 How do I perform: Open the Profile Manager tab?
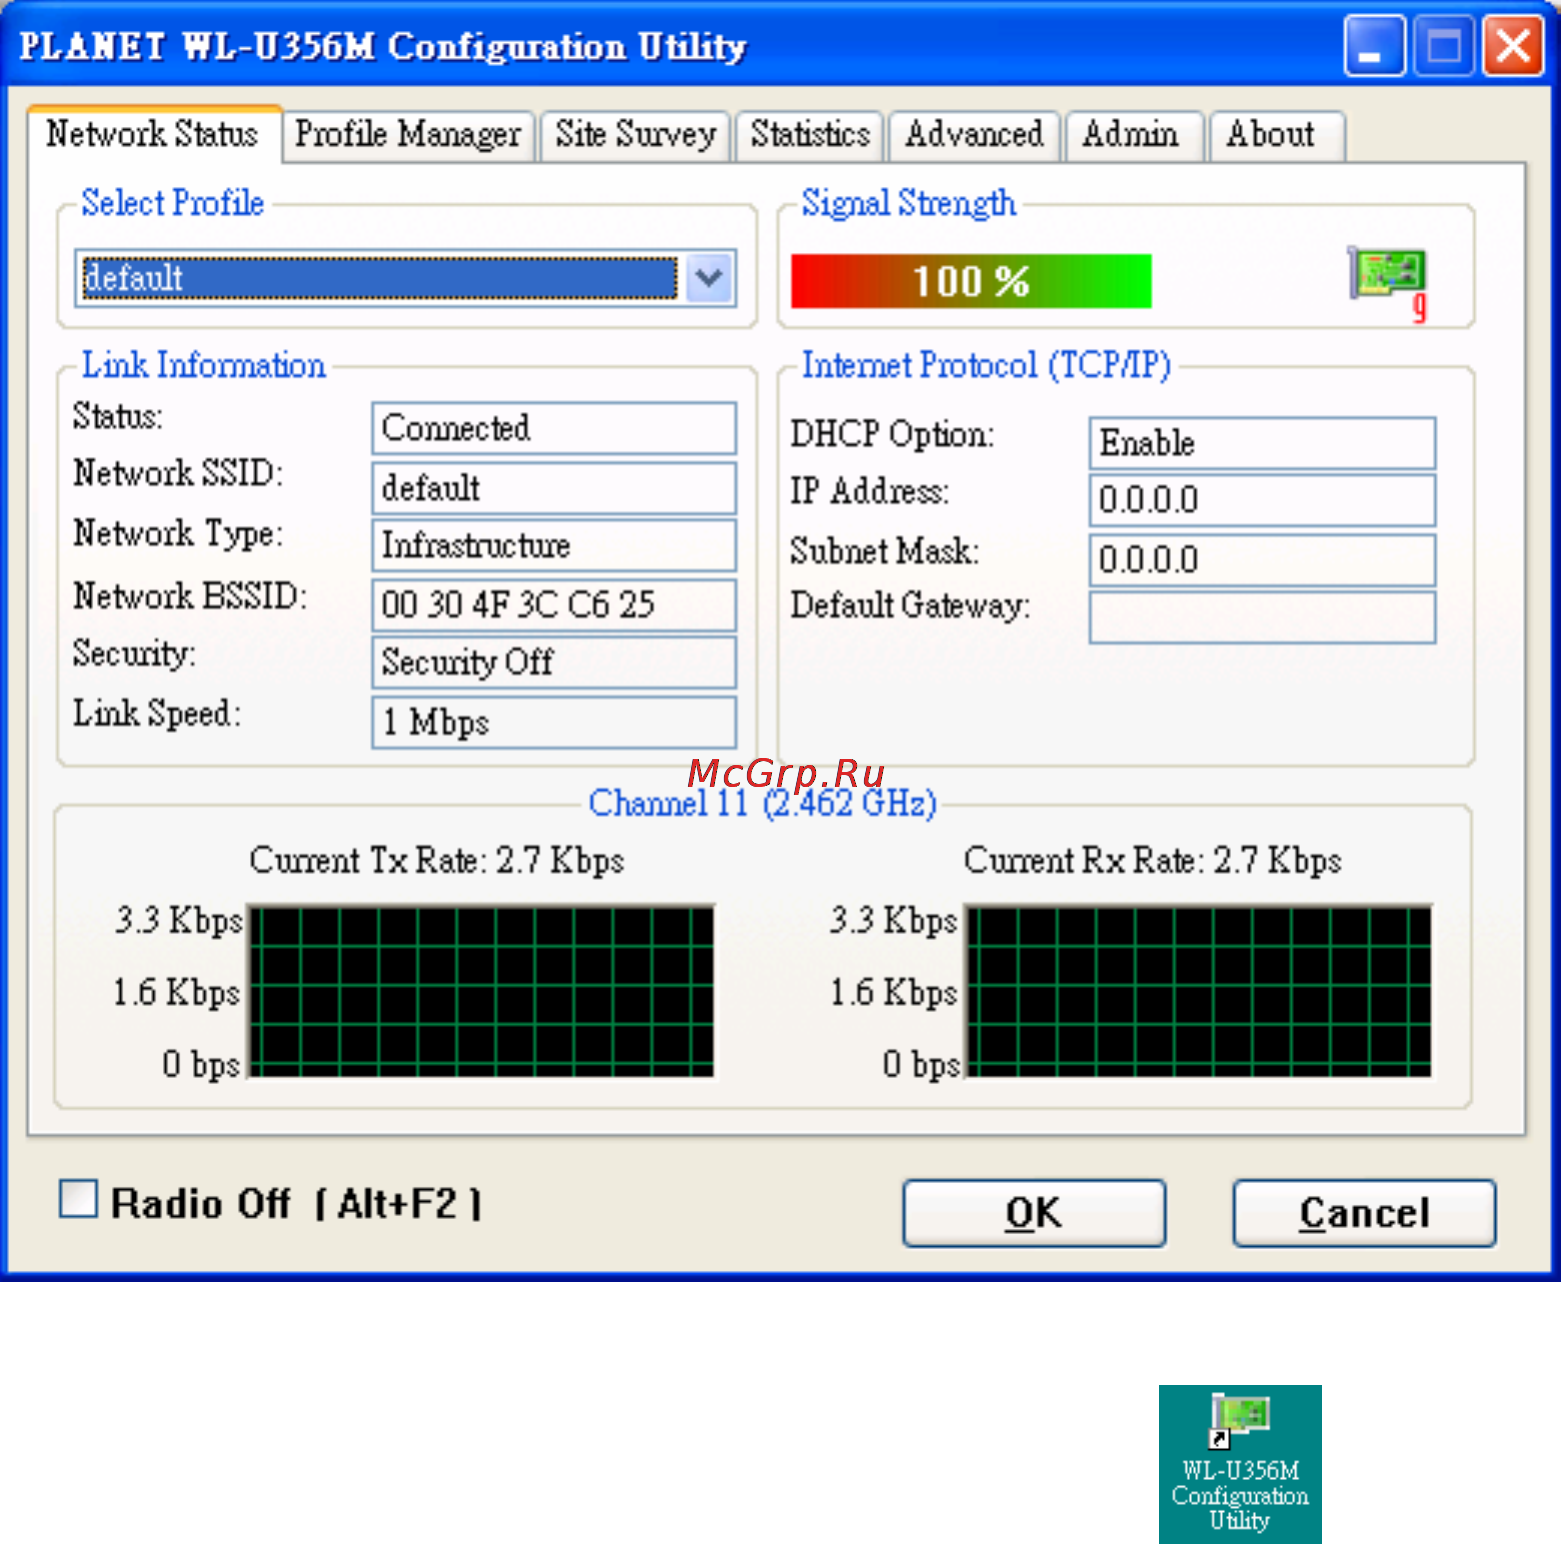[x=408, y=135]
